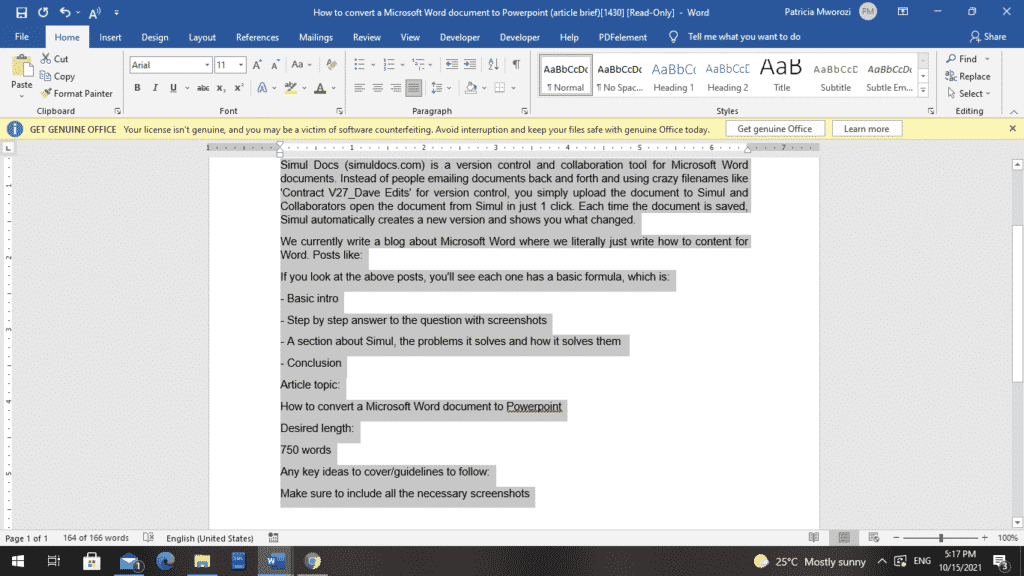Viewport: 1024px width, 576px height.
Task: Open File Explorer from the taskbar
Action: pyautogui.click(x=202, y=561)
